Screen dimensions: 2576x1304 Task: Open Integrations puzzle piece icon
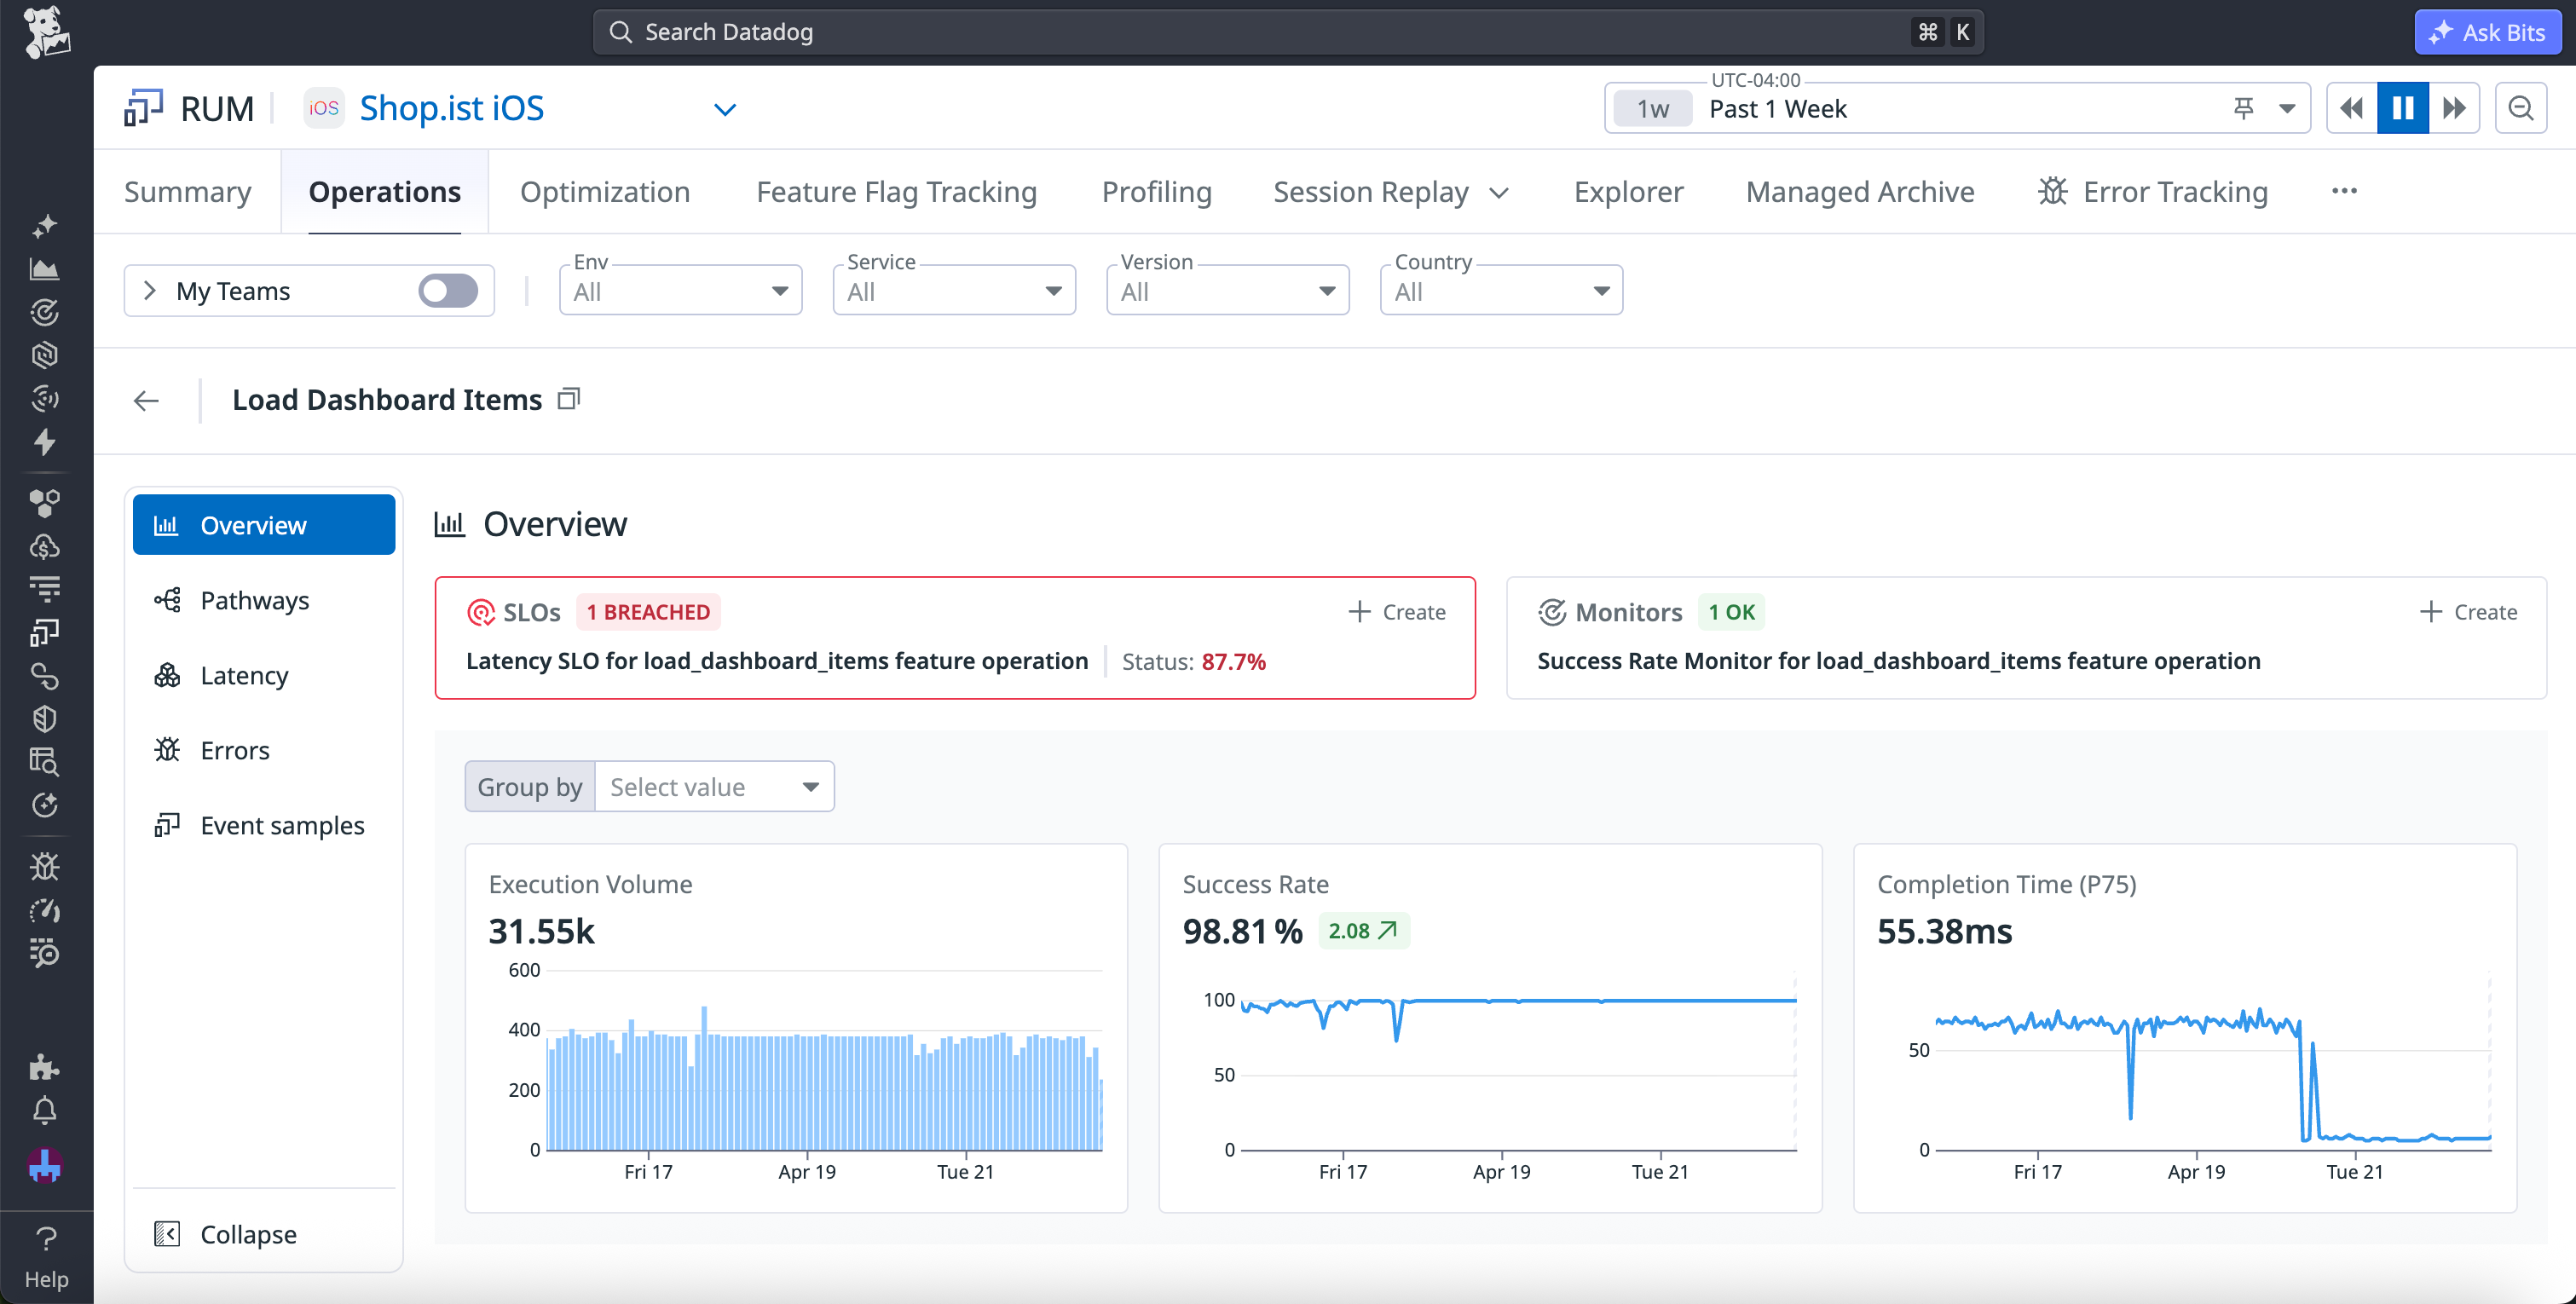point(44,1067)
